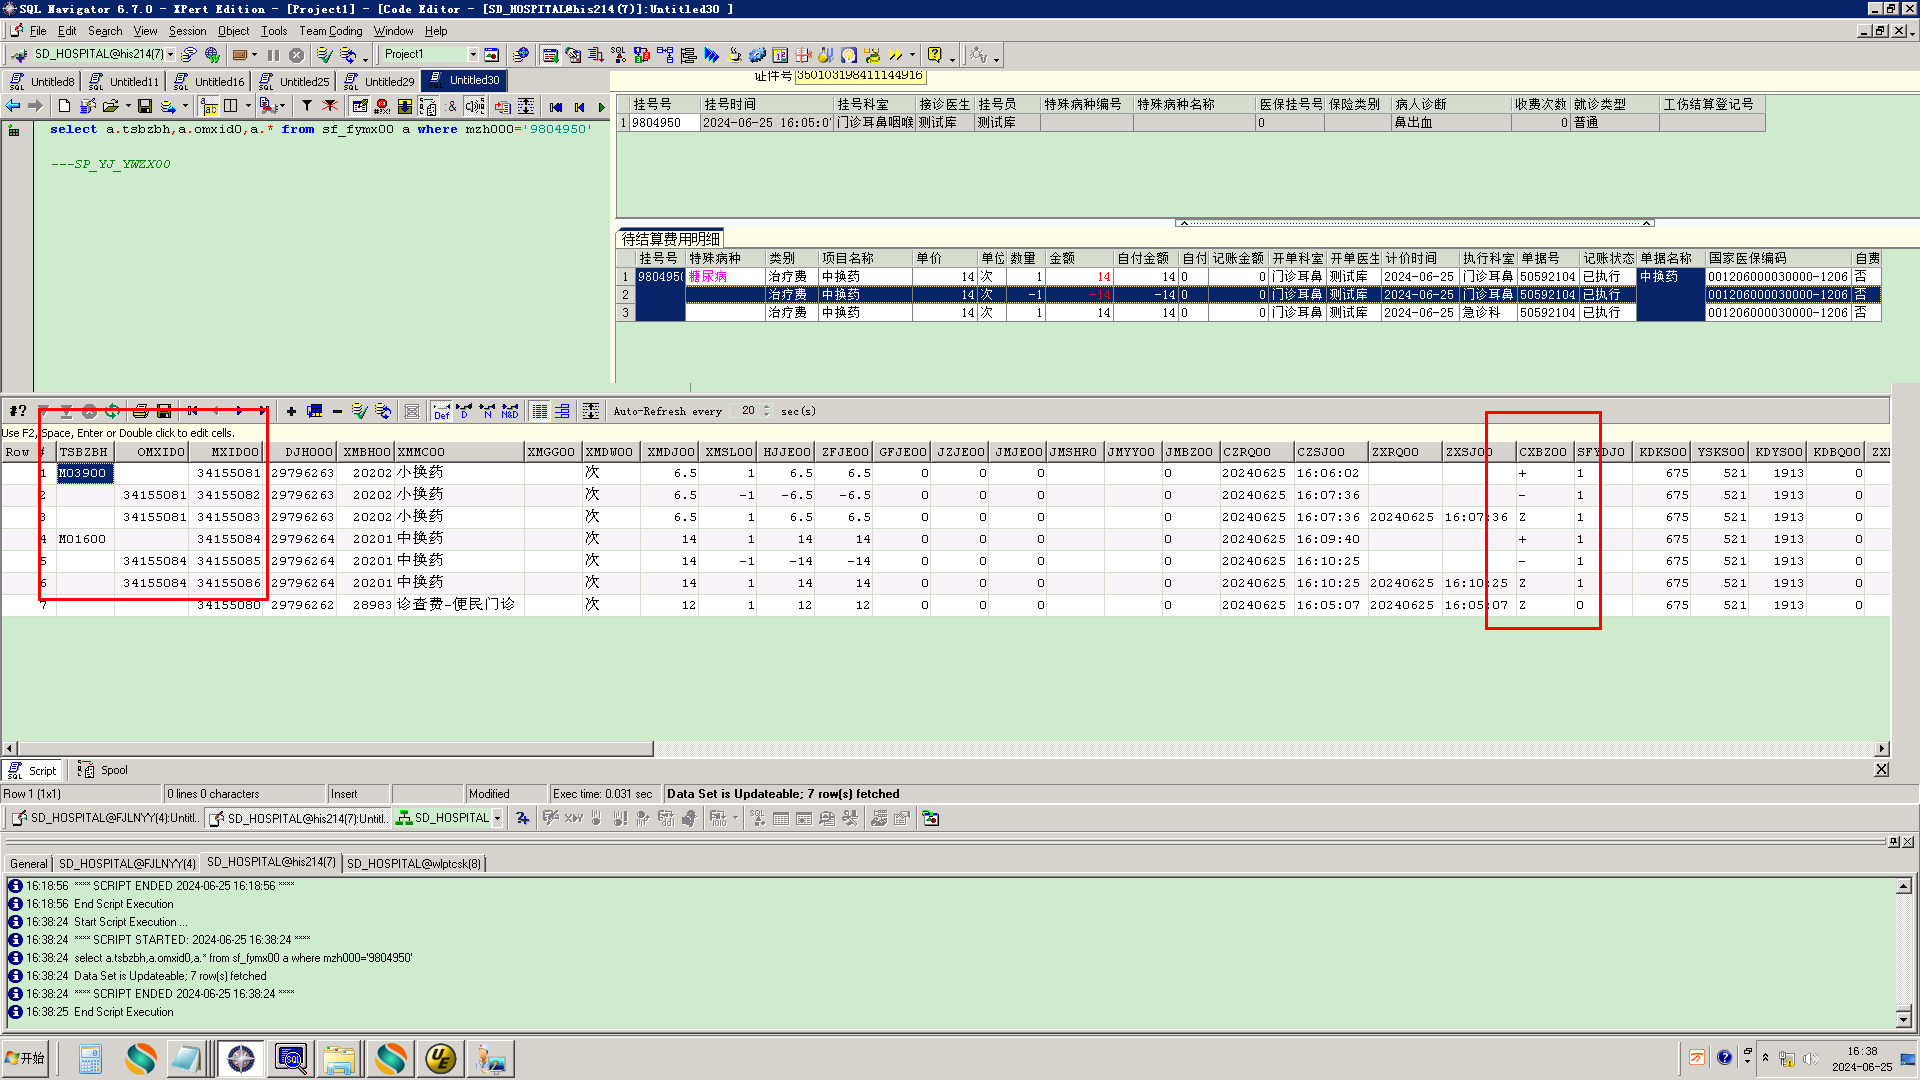This screenshot has width=1920, height=1080.
Task: Click the Execute green play icon
Action: tap(601, 107)
